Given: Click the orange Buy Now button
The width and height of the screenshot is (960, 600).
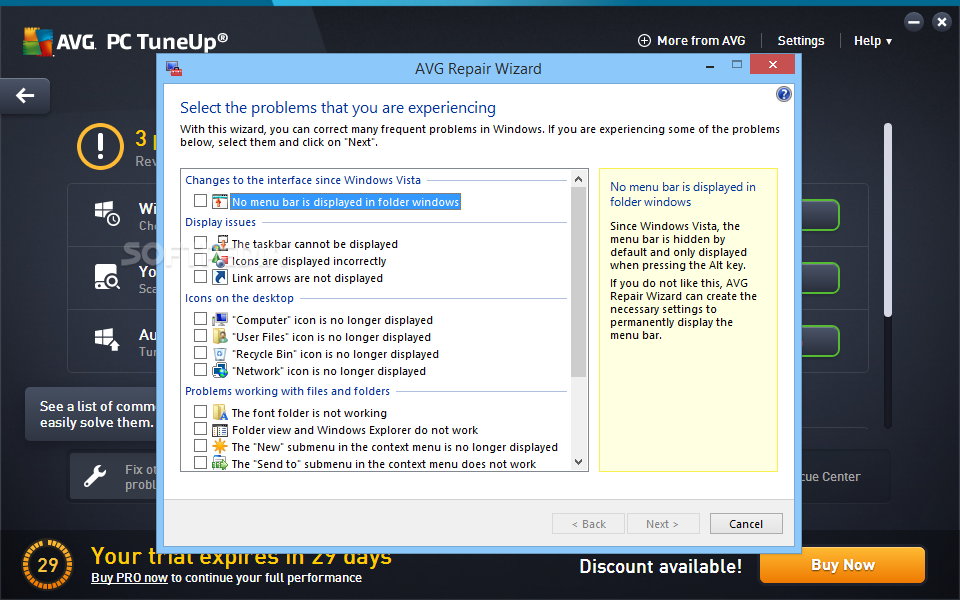Looking at the screenshot, I should [842, 565].
